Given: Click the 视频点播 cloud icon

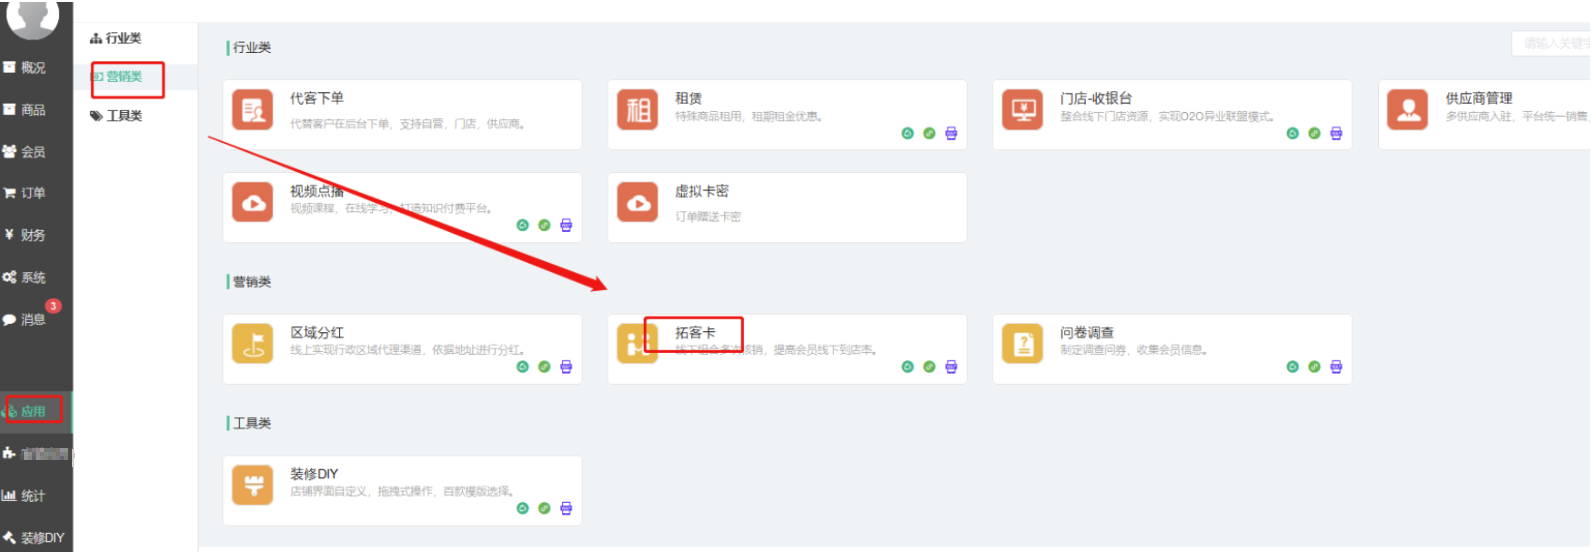Looking at the screenshot, I should click(252, 203).
